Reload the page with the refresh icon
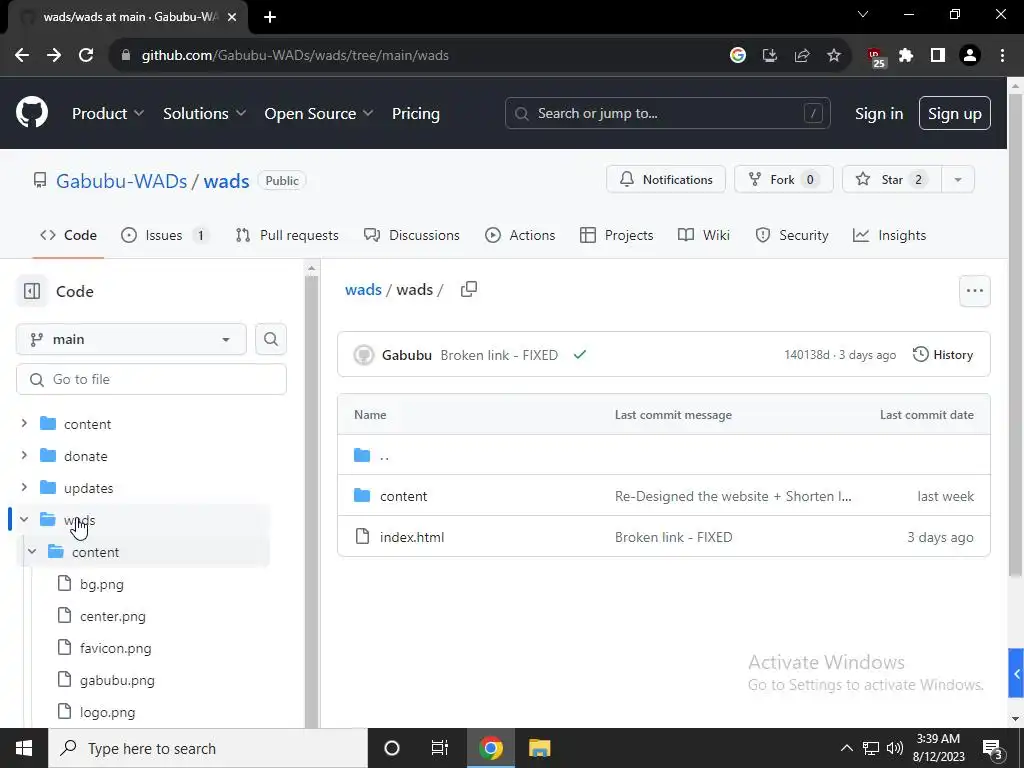The image size is (1024, 768). (x=86, y=56)
